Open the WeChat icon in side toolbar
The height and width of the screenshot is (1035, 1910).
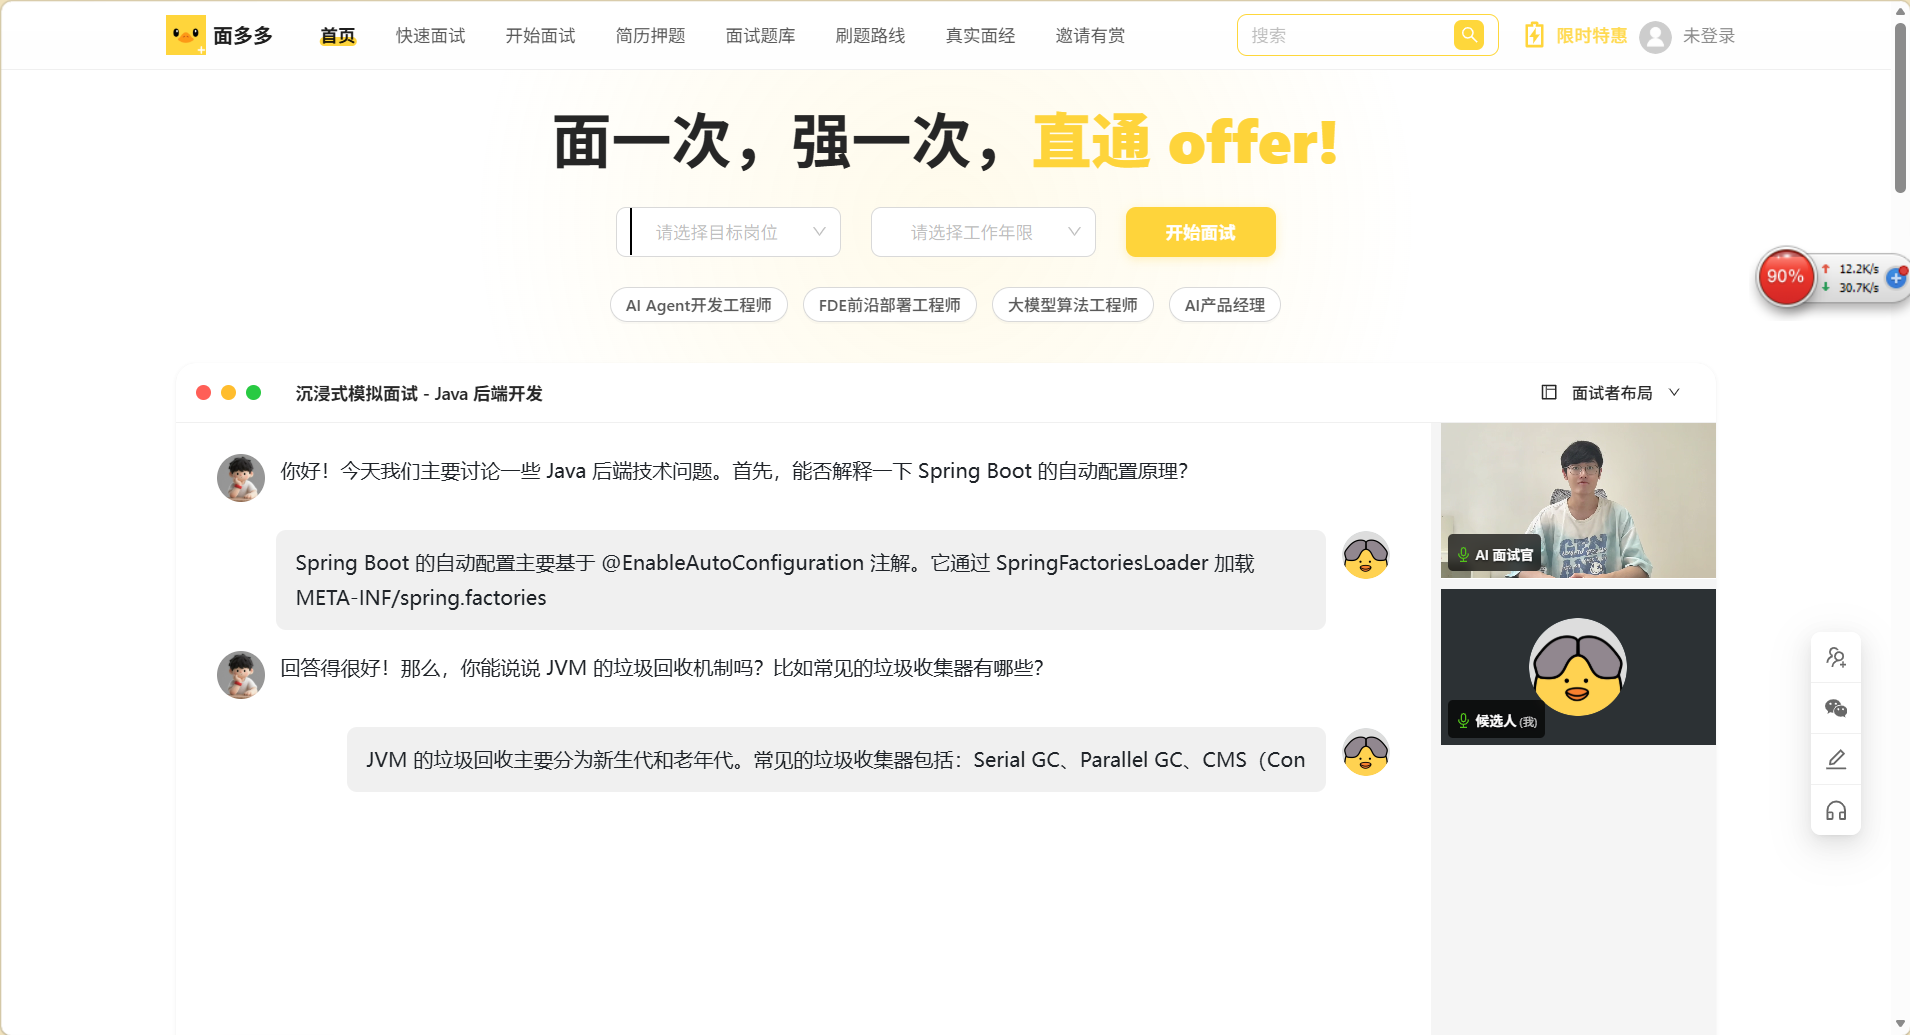pyautogui.click(x=1836, y=708)
